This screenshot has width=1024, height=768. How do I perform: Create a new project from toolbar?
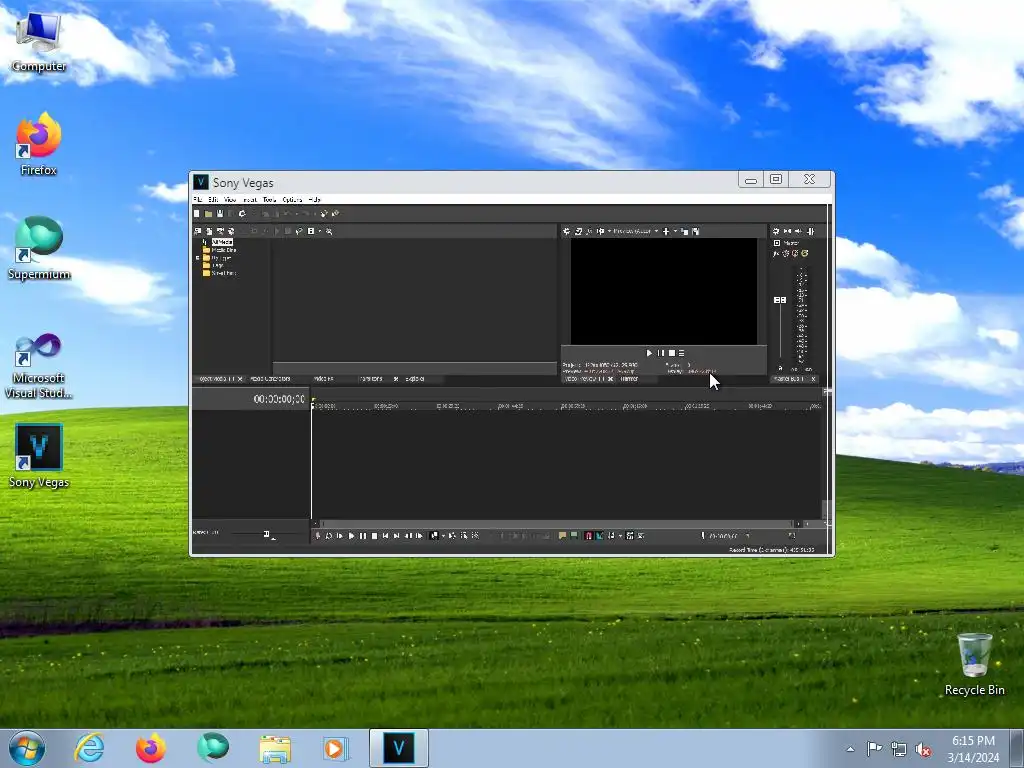click(197, 214)
